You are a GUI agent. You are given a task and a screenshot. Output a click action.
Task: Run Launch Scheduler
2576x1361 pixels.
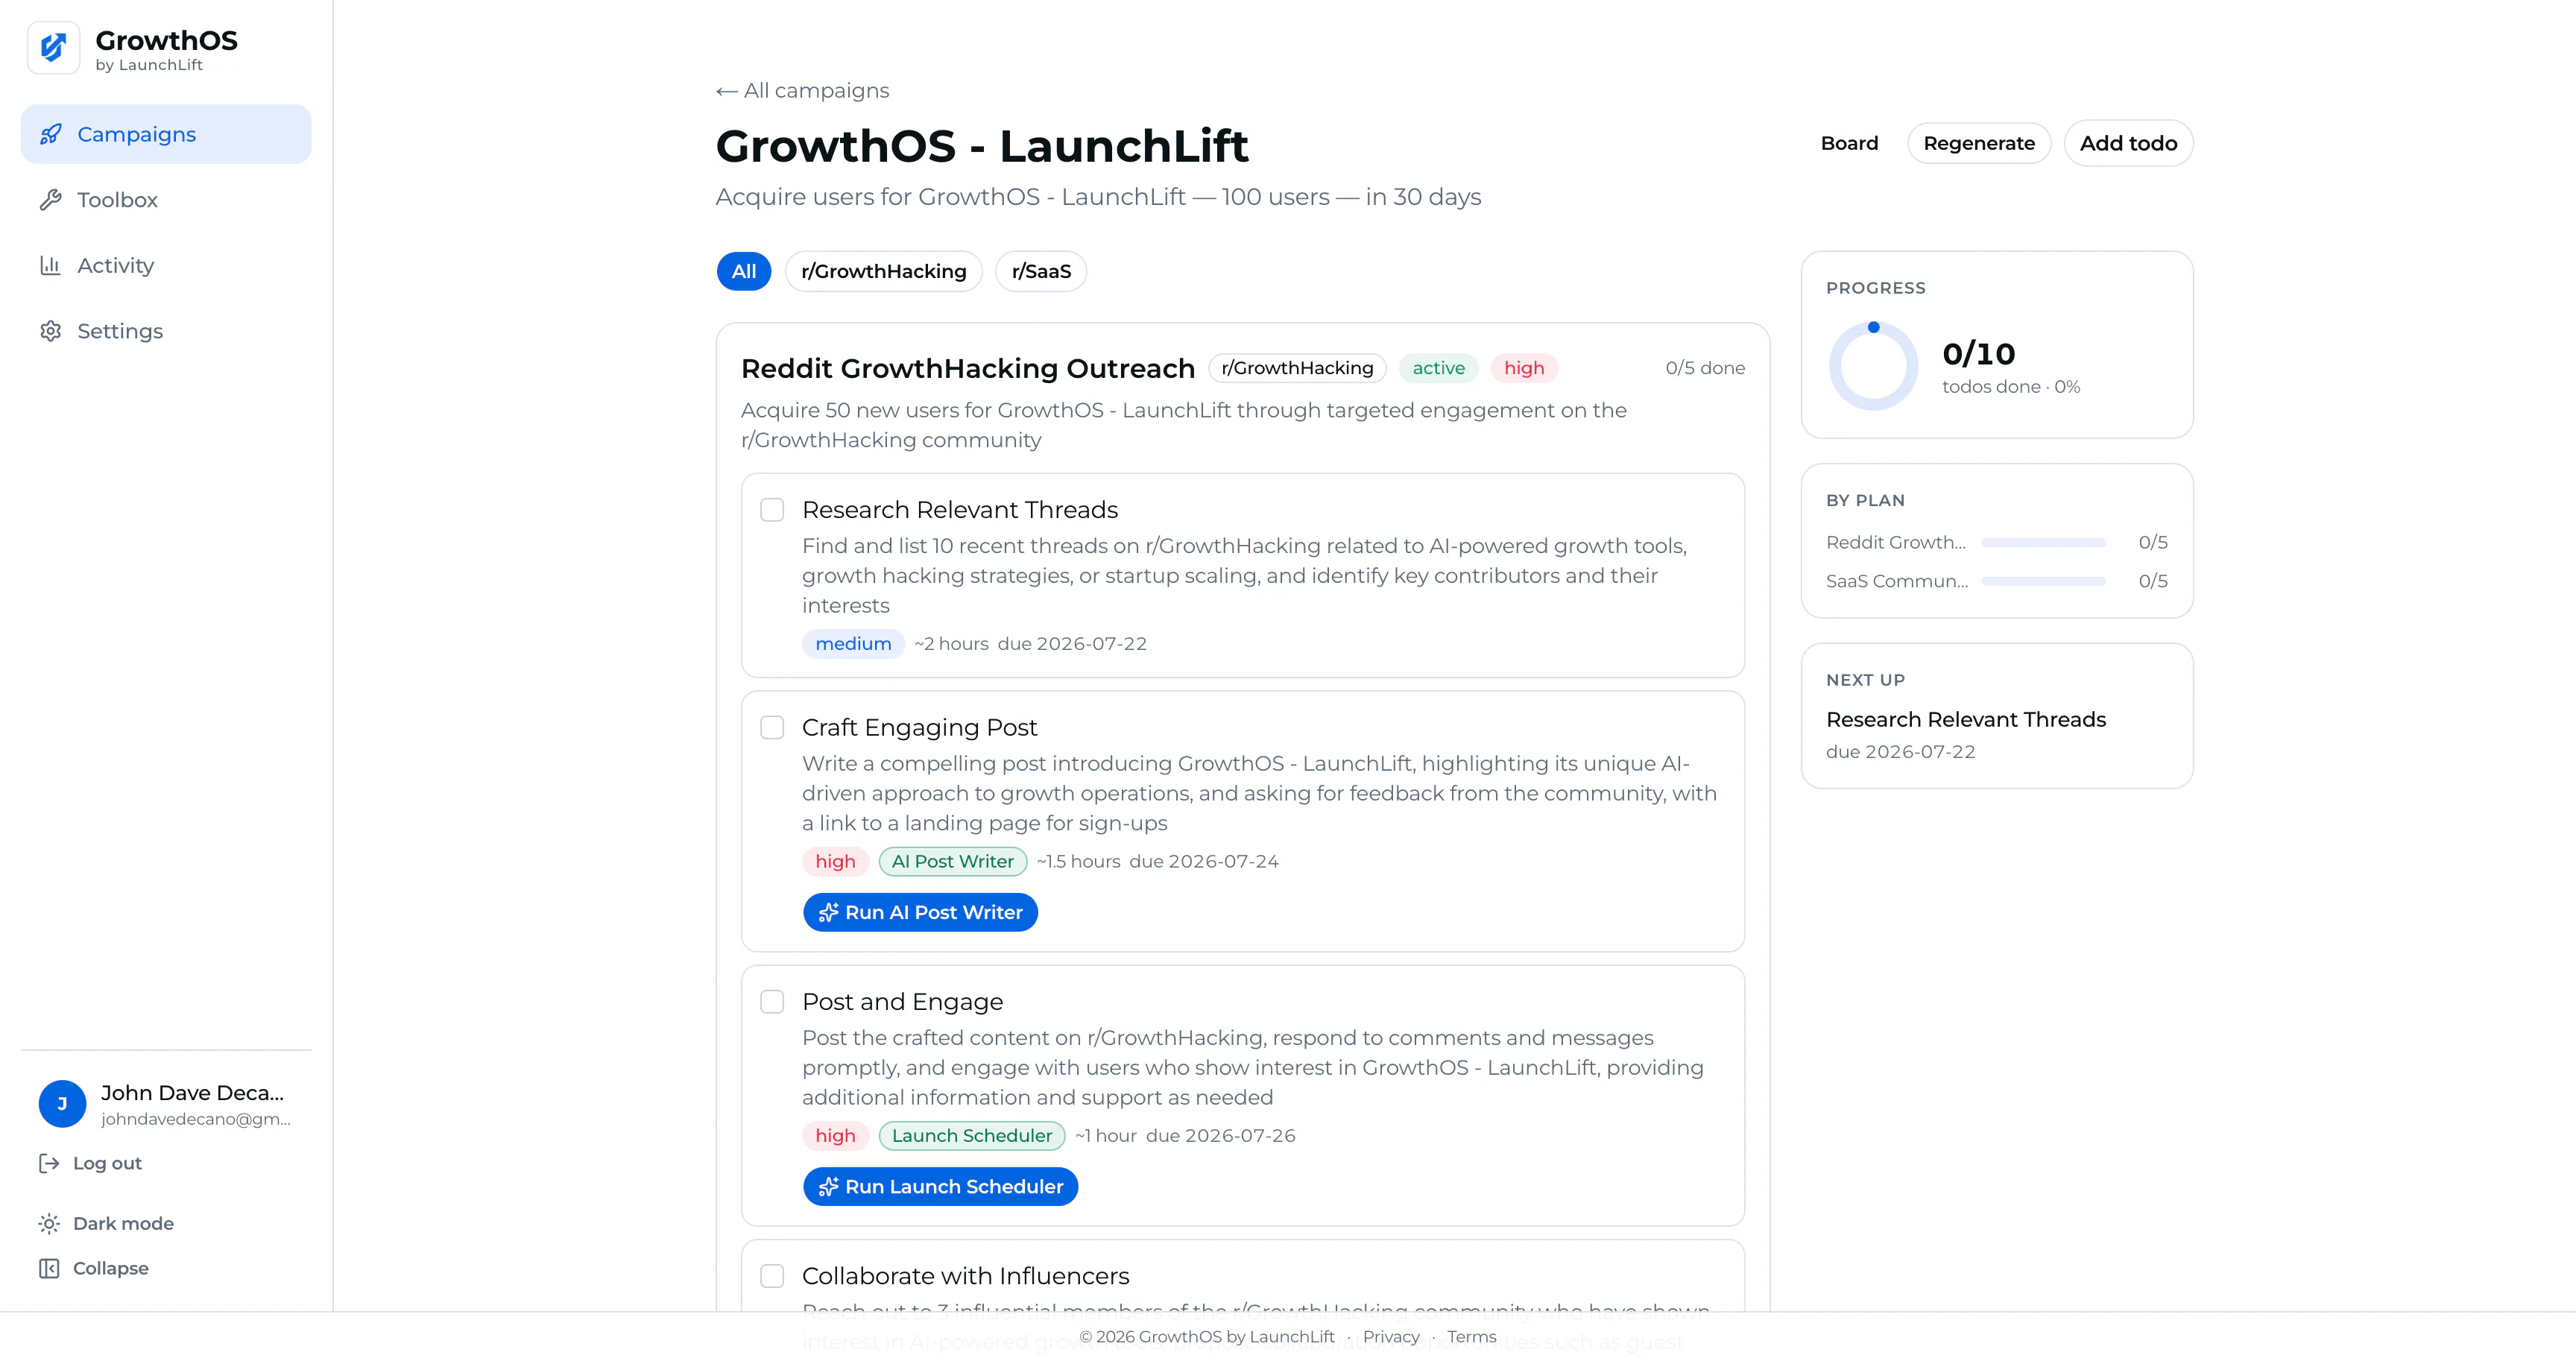[x=940, y=1186]
